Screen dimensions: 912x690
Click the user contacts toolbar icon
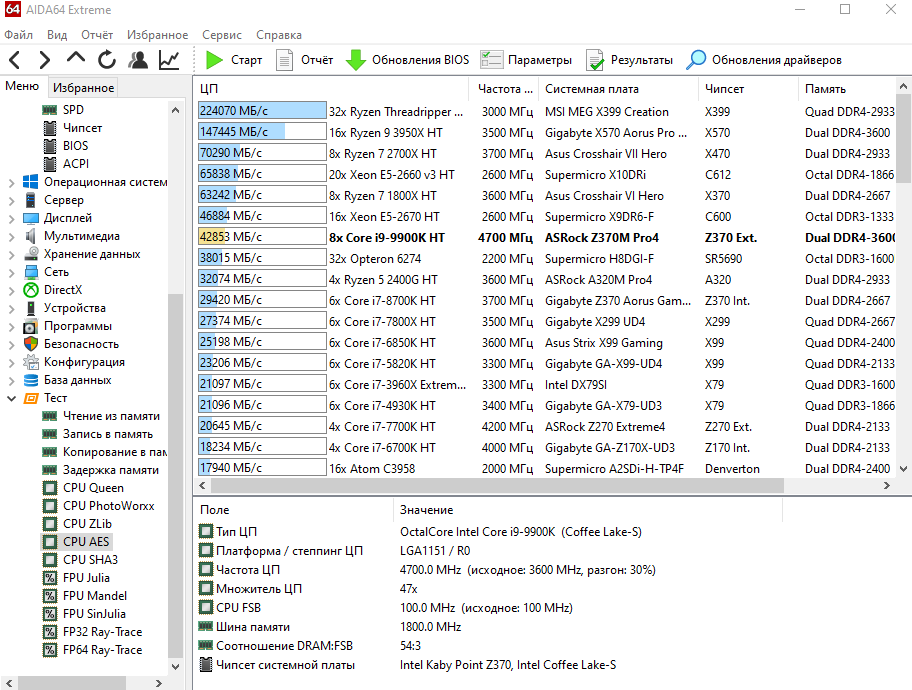[x=139, y=60]
